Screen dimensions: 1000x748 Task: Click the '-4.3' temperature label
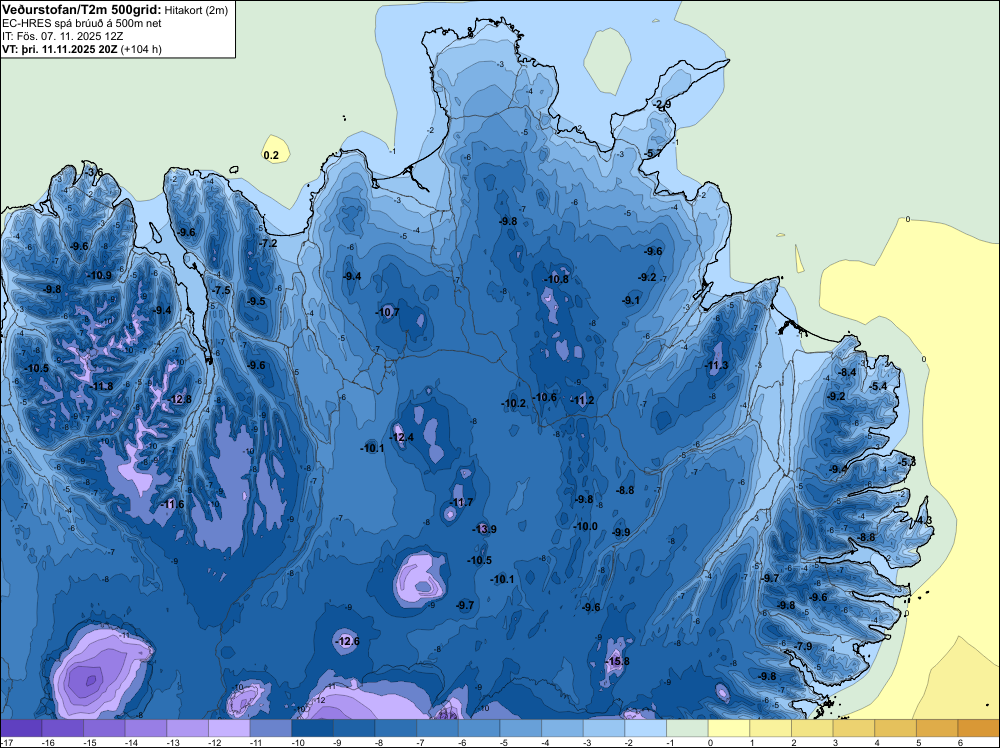(923, 520)
